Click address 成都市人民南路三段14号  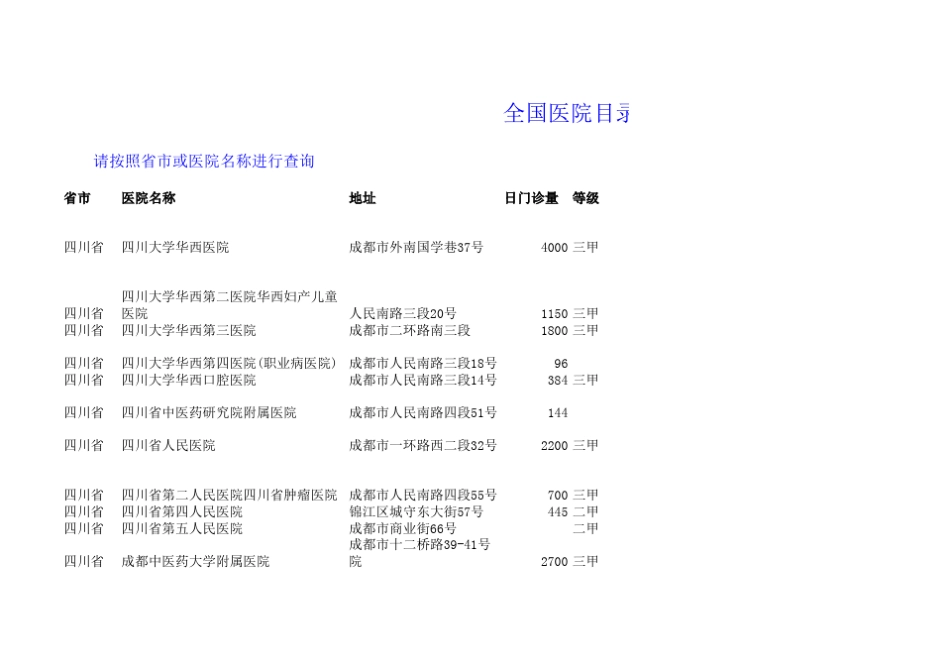coord(423,380)
